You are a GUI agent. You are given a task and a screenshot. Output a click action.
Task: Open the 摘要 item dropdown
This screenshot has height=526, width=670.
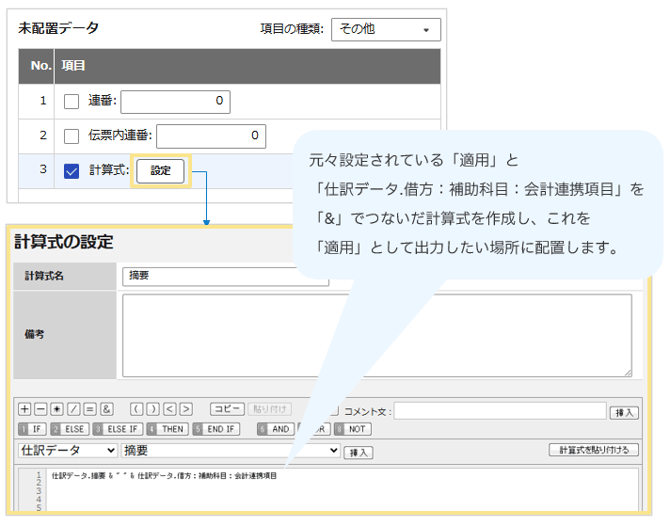[x=231, y=450]
